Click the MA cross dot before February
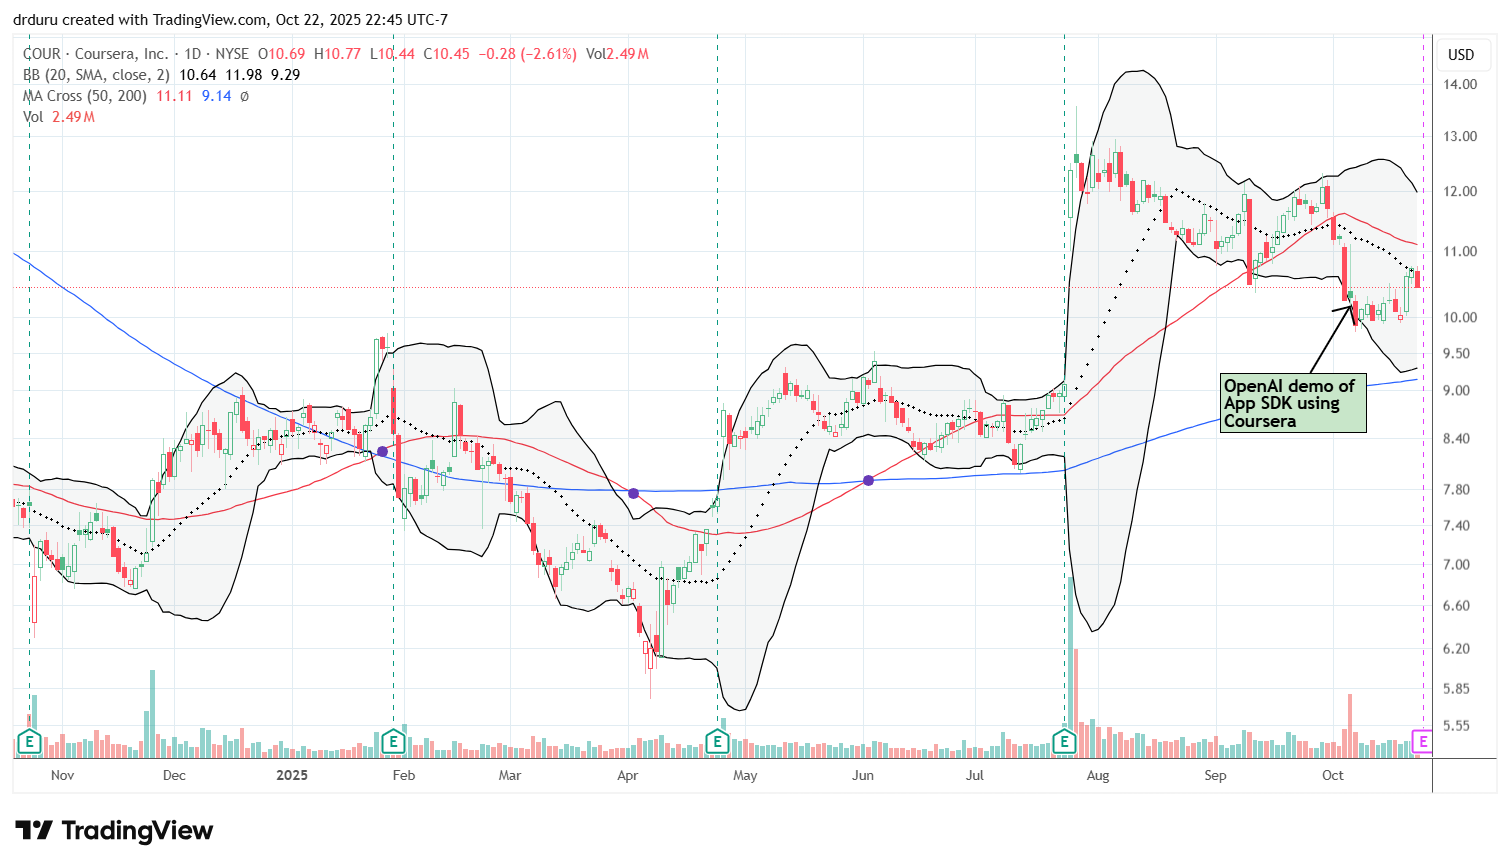This screenshot has width=1510, height=868. (382, 452)
